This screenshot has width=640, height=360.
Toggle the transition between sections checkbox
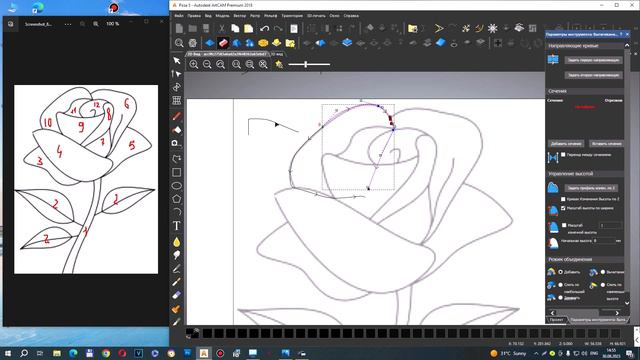click(563, 155)
